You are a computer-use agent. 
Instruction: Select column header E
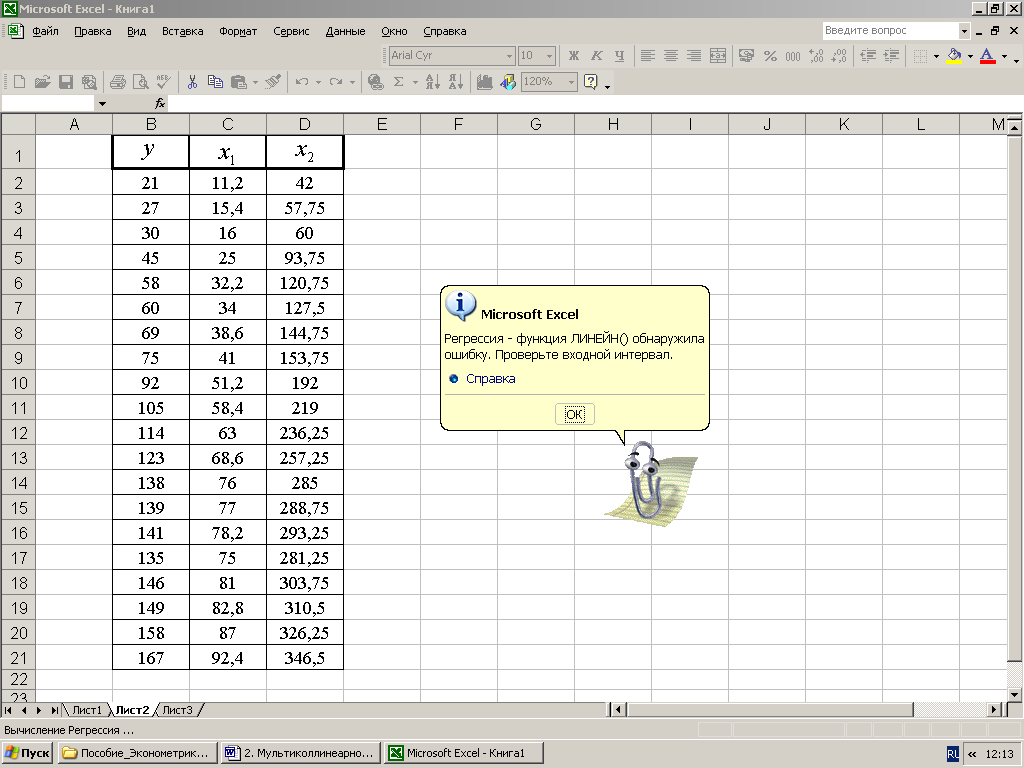coord(381,124)
